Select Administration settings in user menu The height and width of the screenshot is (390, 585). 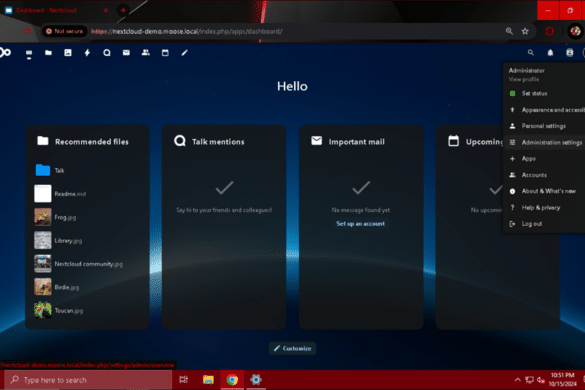546,142
